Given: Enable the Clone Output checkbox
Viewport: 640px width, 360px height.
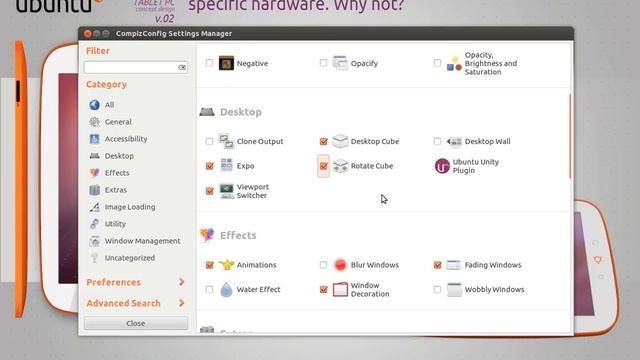Looking at the screenshot, I should [x=209, y=141].
